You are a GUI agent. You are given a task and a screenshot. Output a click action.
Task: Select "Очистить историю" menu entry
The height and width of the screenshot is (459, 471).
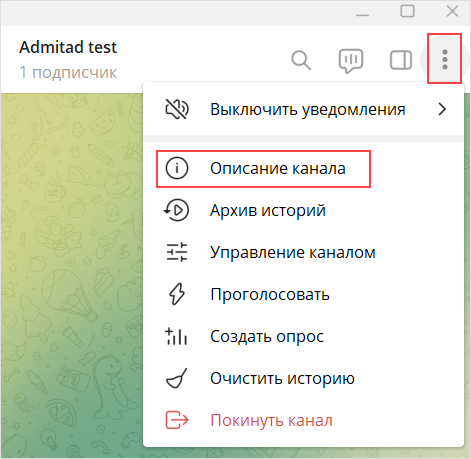click(303, 378)
